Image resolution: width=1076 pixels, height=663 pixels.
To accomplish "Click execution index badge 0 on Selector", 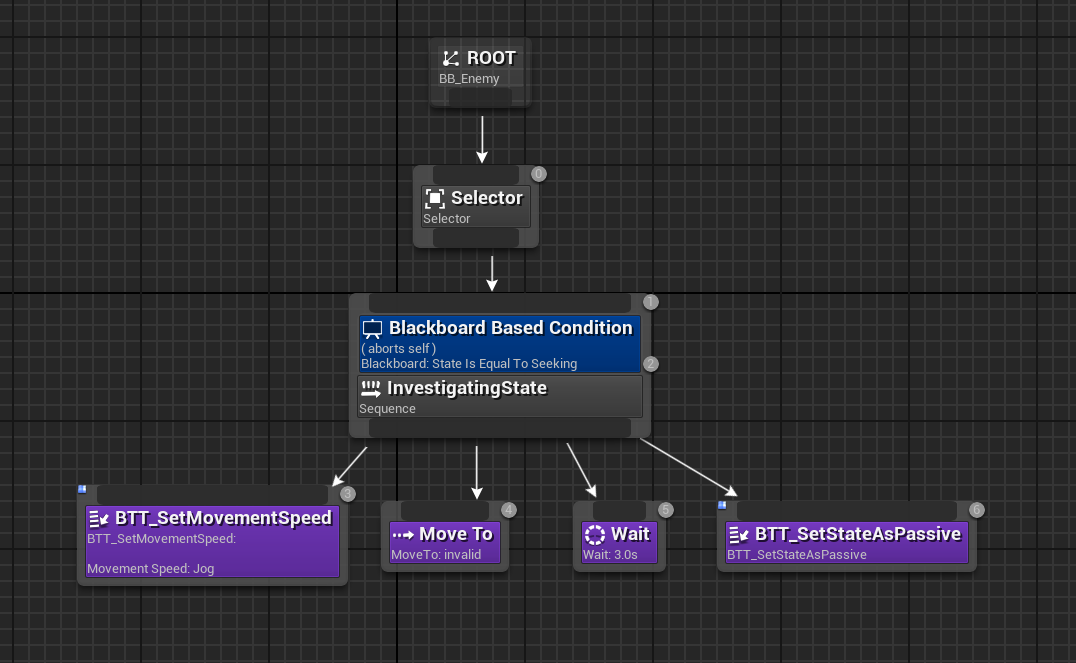I will 539,174.
